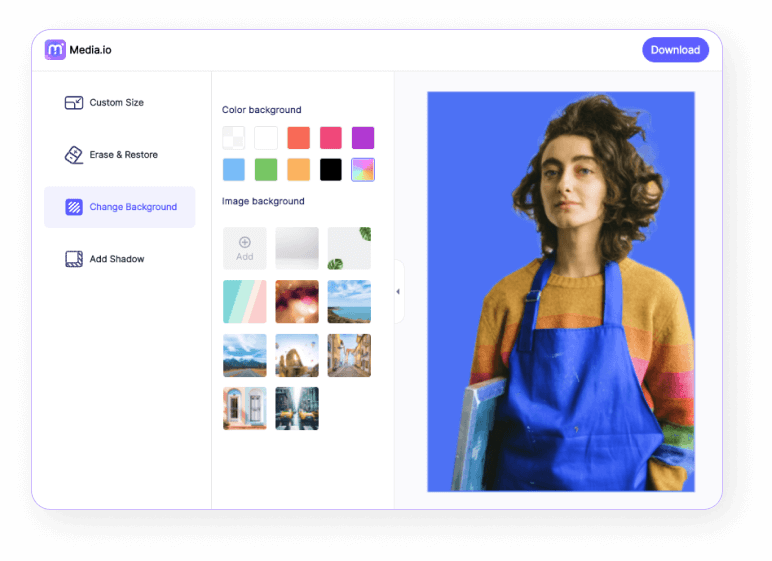Click the Change Background striped icon

(x=73, y=207)
